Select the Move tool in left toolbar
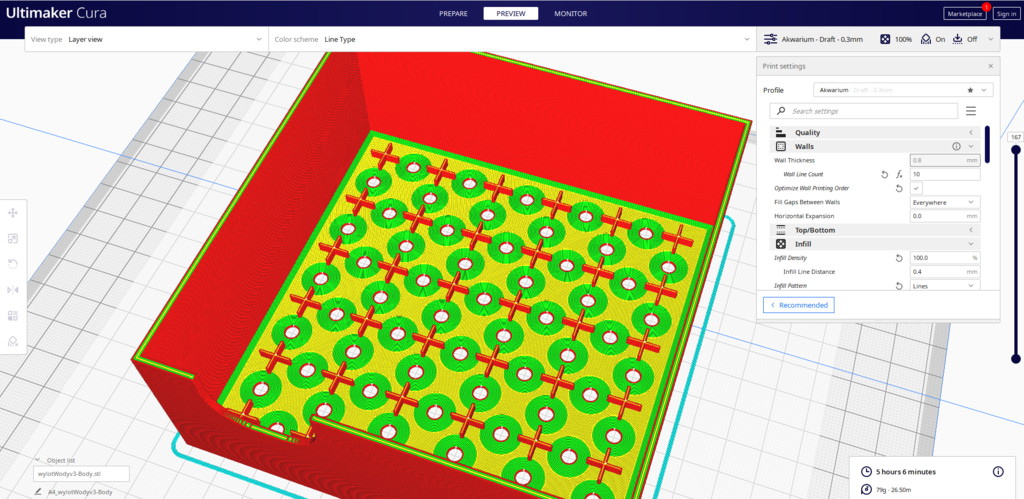 [x=13, y=213]
